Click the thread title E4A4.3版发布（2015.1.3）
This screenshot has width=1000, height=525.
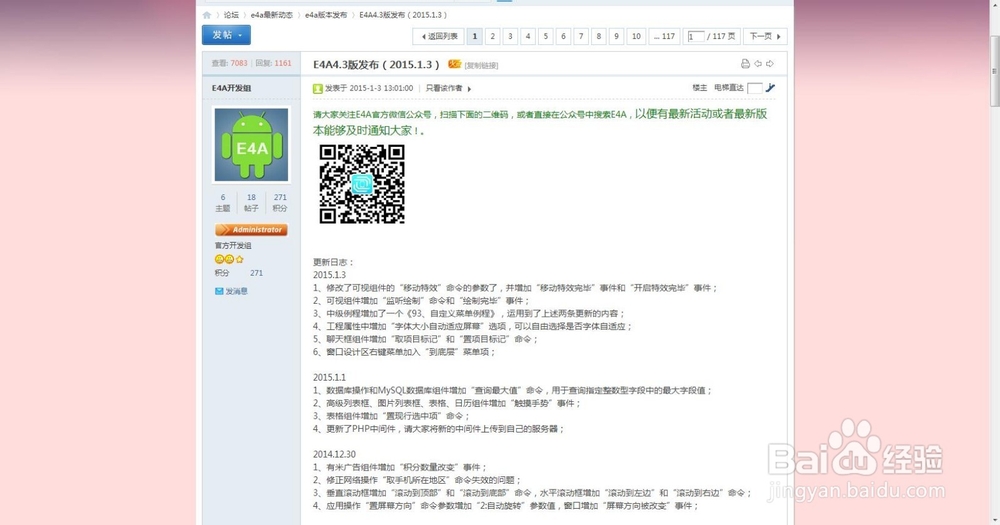click(x=376, y=64)
